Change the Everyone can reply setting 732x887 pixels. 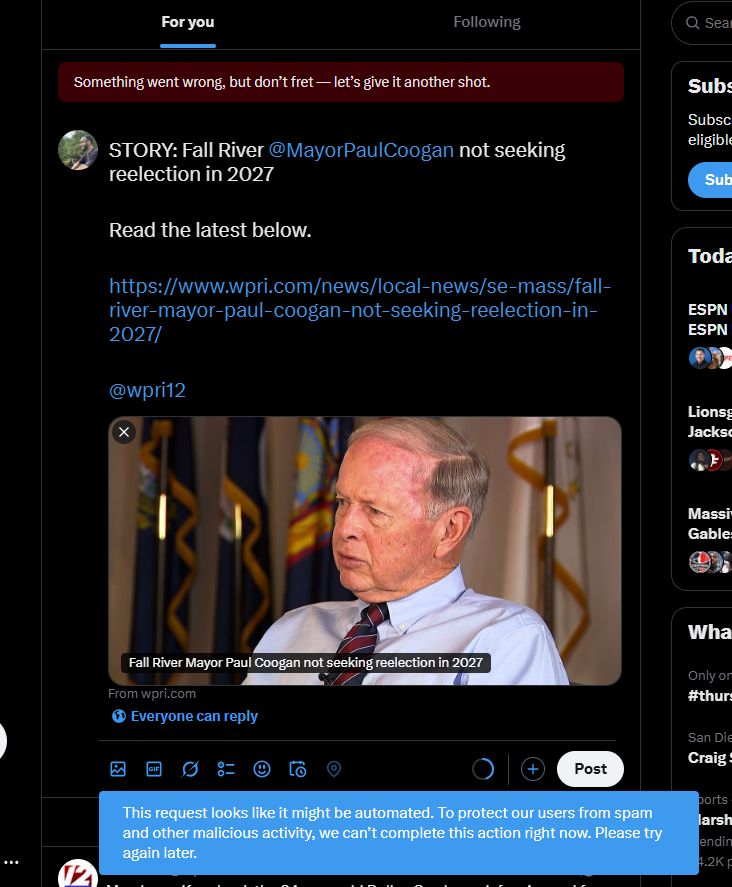pyautogui.click(x=184, y=716)
